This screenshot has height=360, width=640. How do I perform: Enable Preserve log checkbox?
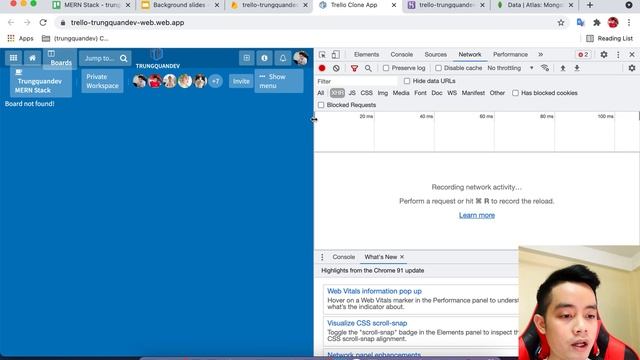[x=386, y=68]
